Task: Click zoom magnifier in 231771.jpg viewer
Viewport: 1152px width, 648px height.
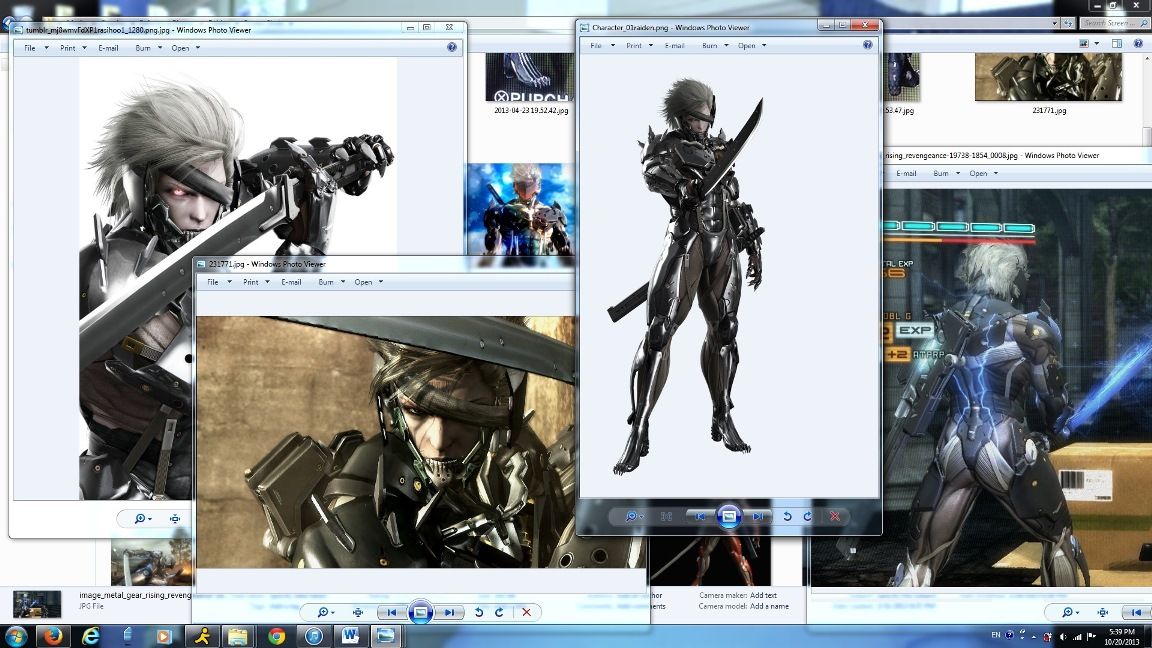Action: pos(325,612)
